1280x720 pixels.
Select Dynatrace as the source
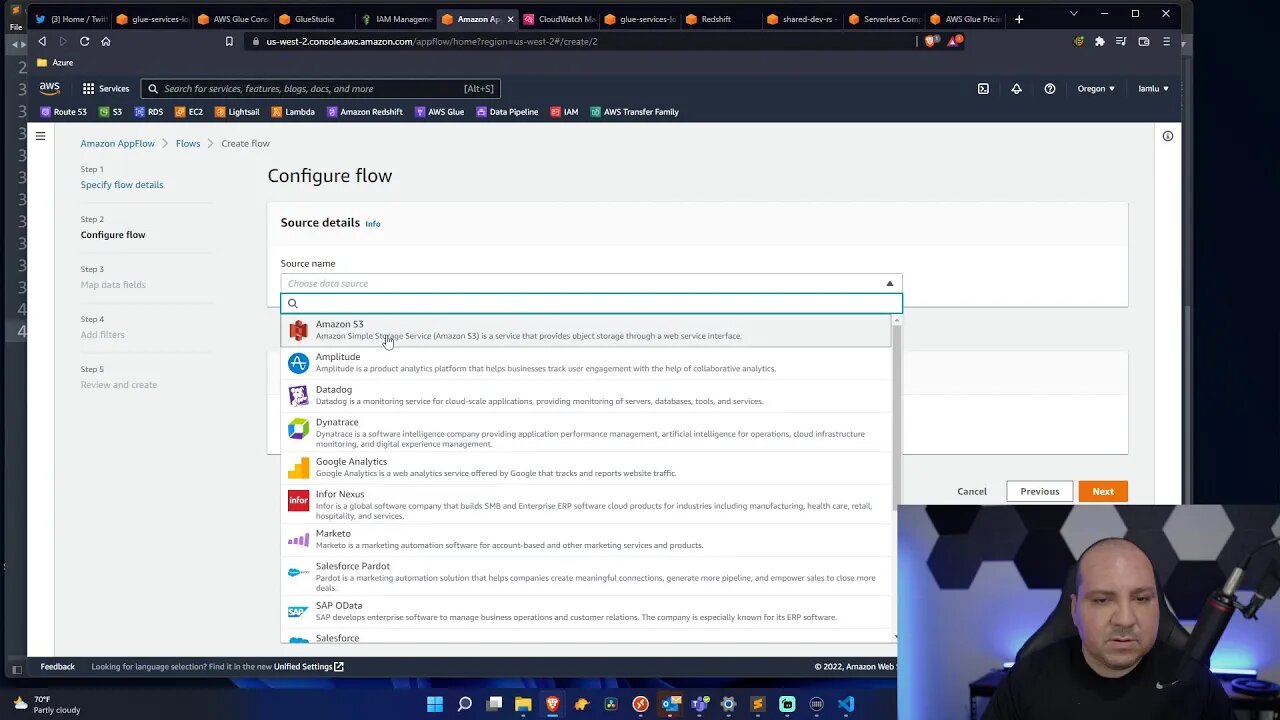(x=586, y=433)
